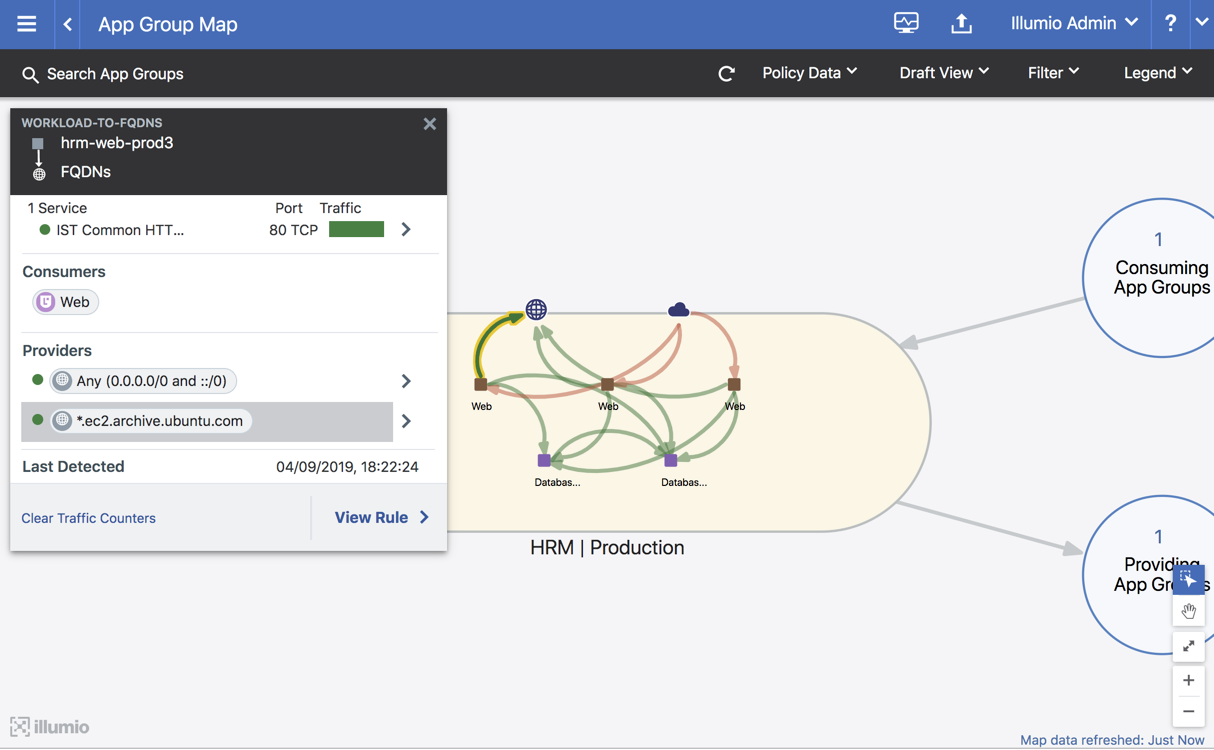Screen dimensions: 1214x750
Task: Fit map to screen with expand icon
Action: coord(1188,646)
